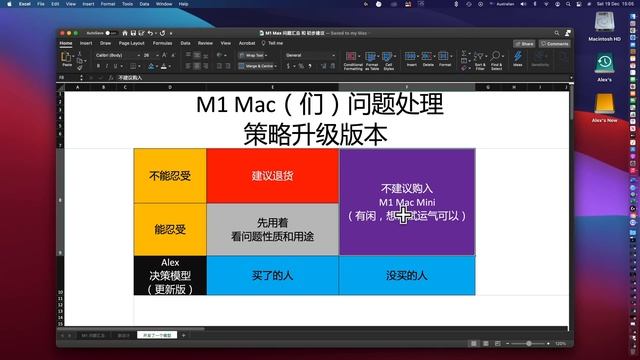Switch to Normal view in the status bar
The height and width of the screenshot is (360, 640).
tap(473, 344)
